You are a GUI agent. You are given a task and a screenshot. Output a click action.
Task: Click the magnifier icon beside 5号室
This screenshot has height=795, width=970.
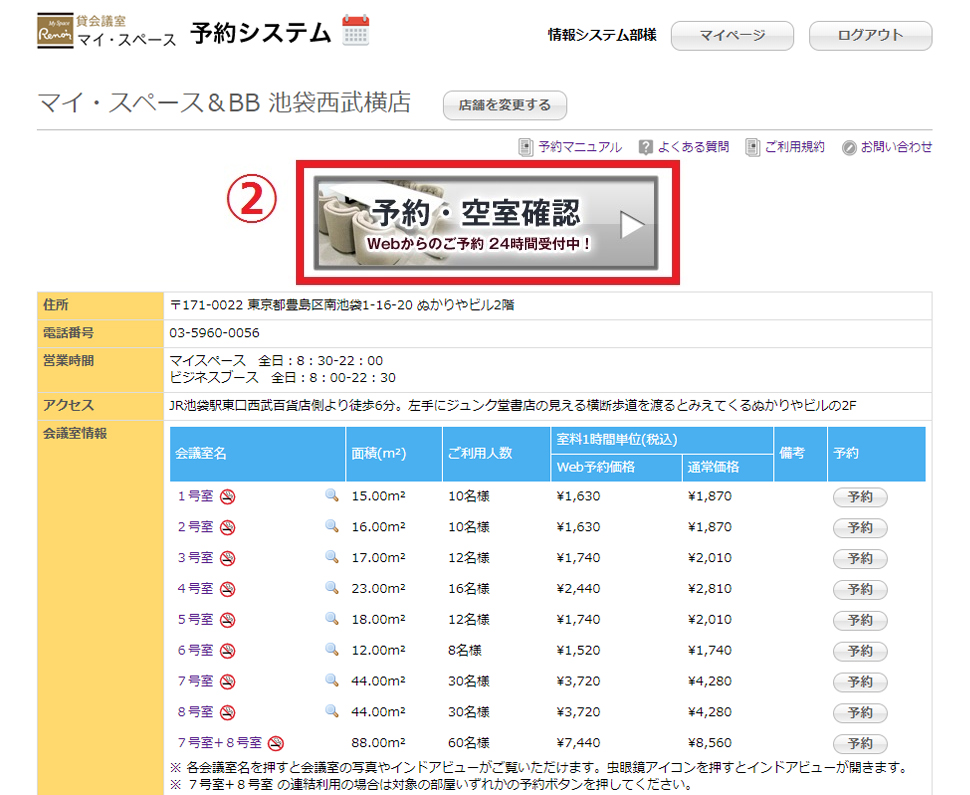[x=332, y=620]
